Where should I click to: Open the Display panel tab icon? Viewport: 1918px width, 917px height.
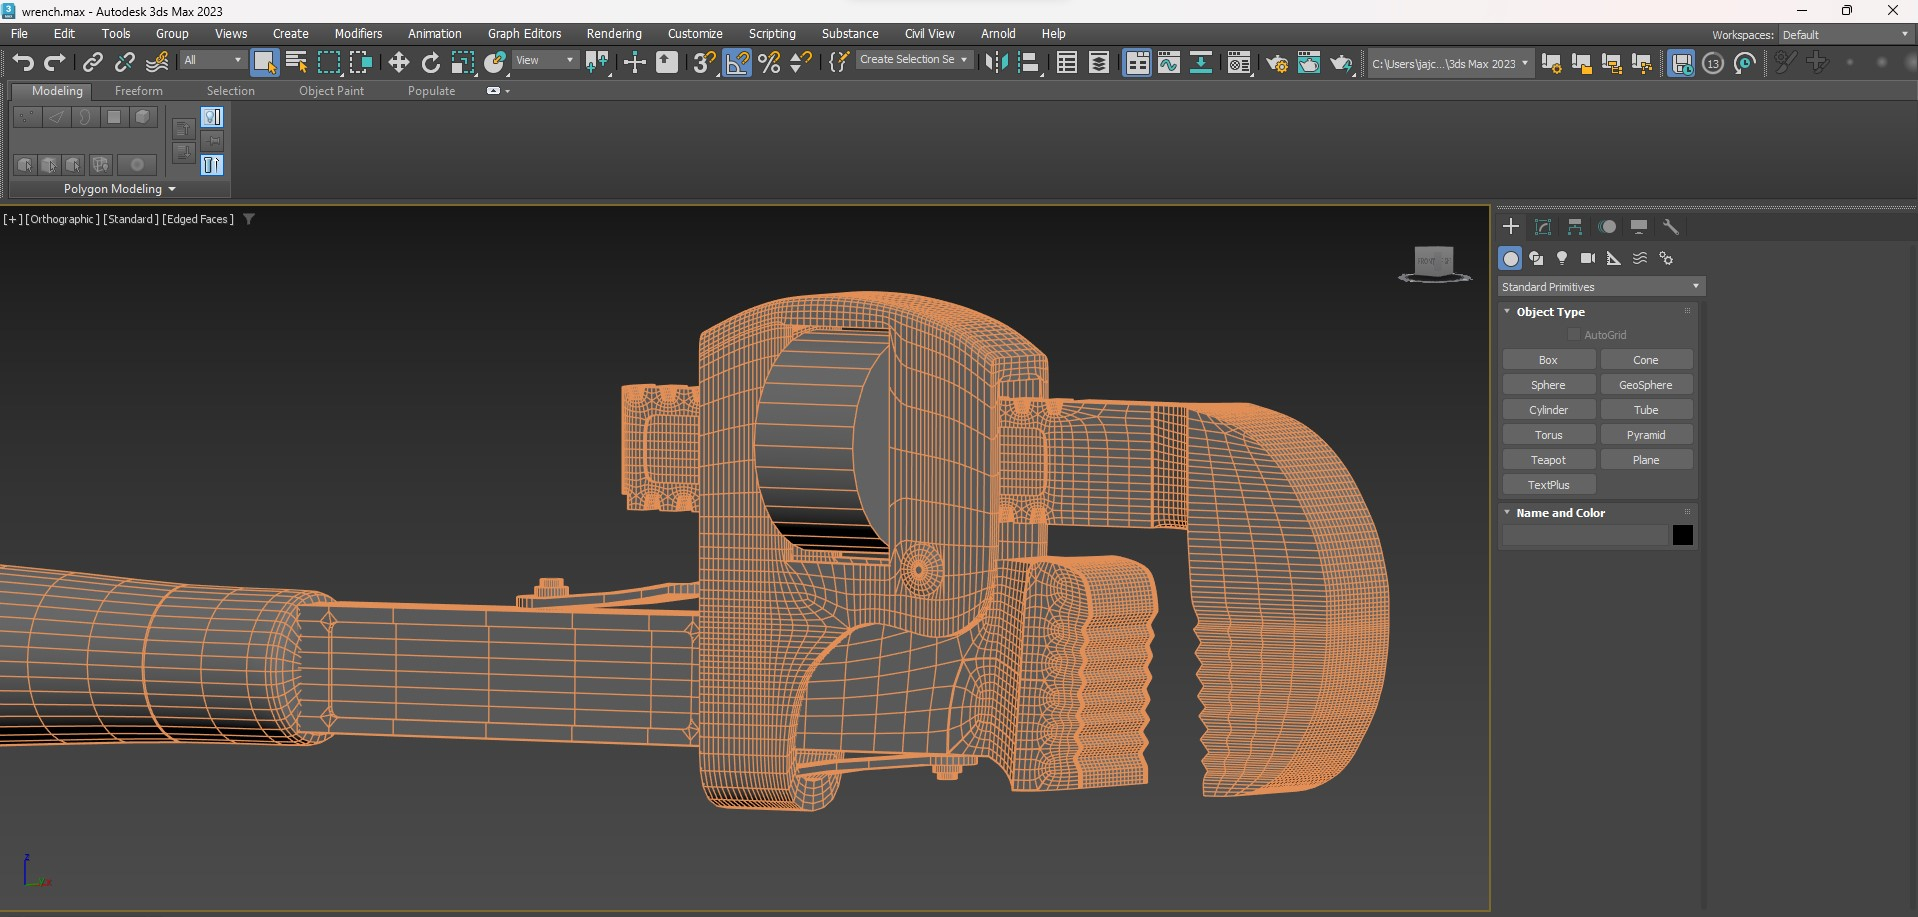[1639, 227]
